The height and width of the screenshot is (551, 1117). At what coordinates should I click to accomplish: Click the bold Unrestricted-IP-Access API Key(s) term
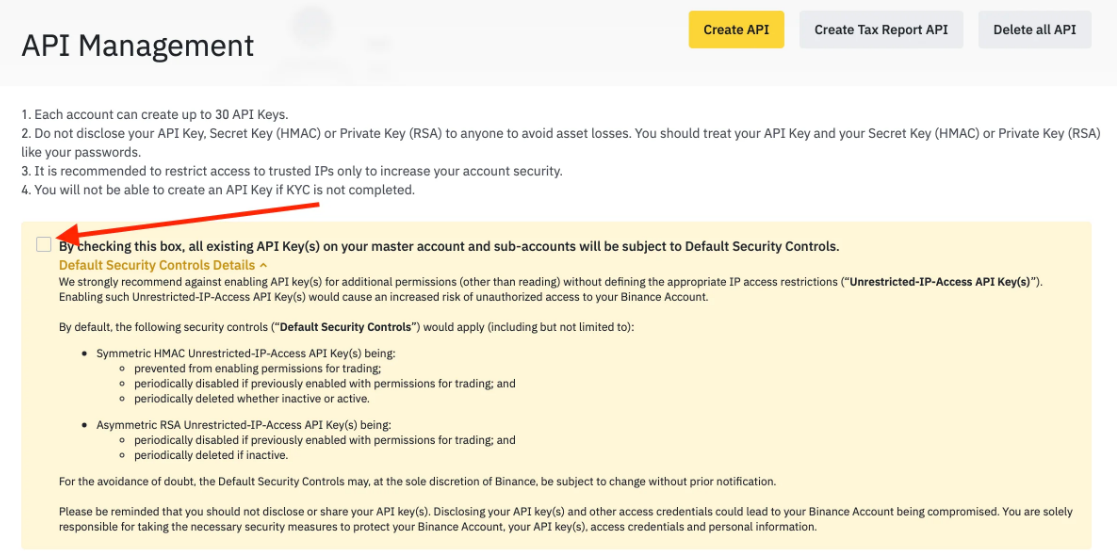click(x=942, y=282)
